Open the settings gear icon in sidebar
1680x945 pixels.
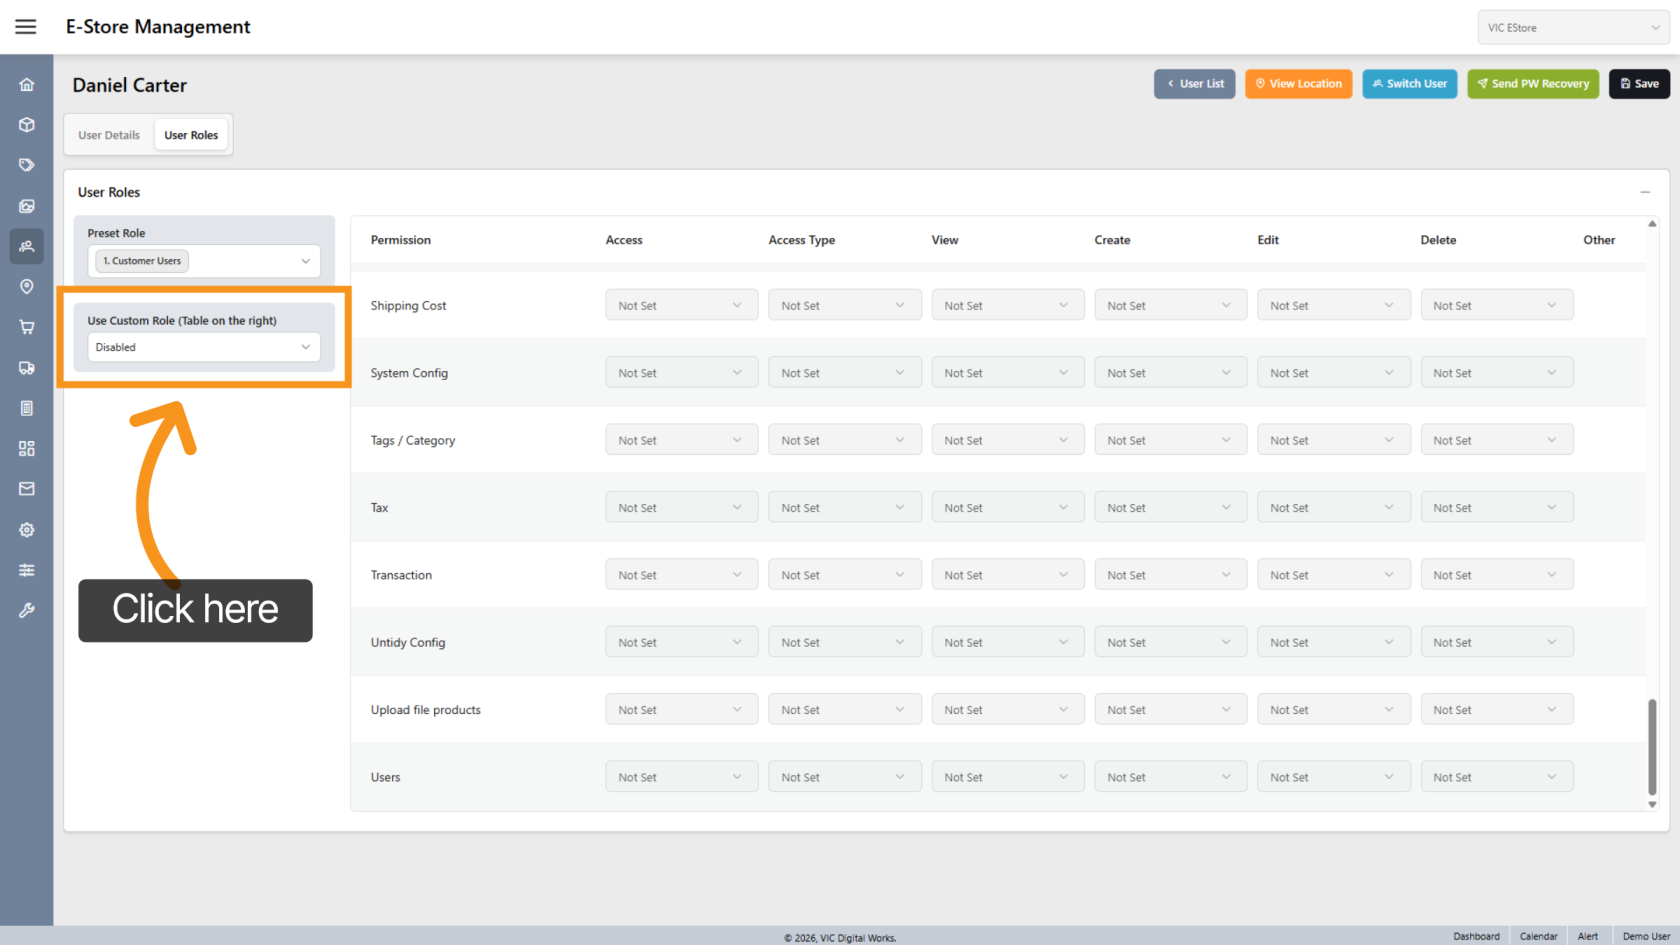point(27,530)
